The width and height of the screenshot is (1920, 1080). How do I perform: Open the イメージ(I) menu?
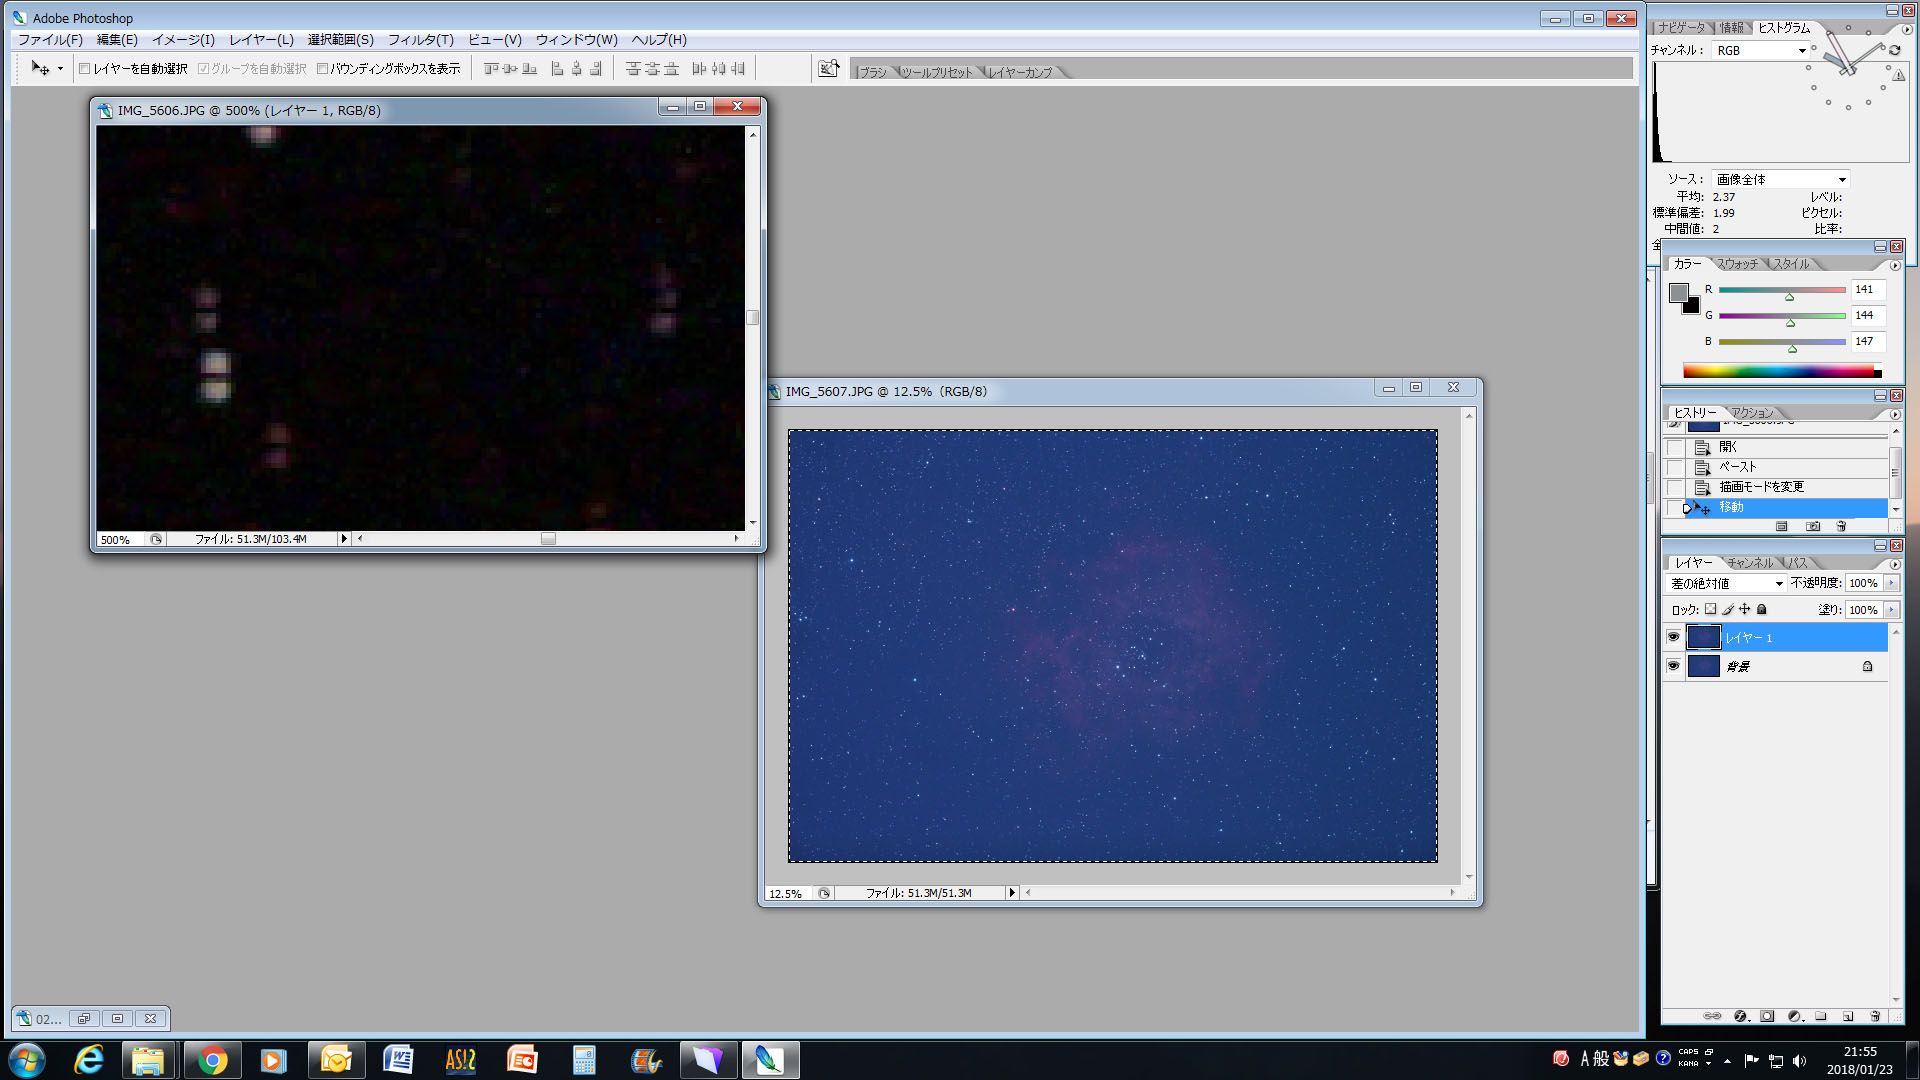tap(183, 40)
